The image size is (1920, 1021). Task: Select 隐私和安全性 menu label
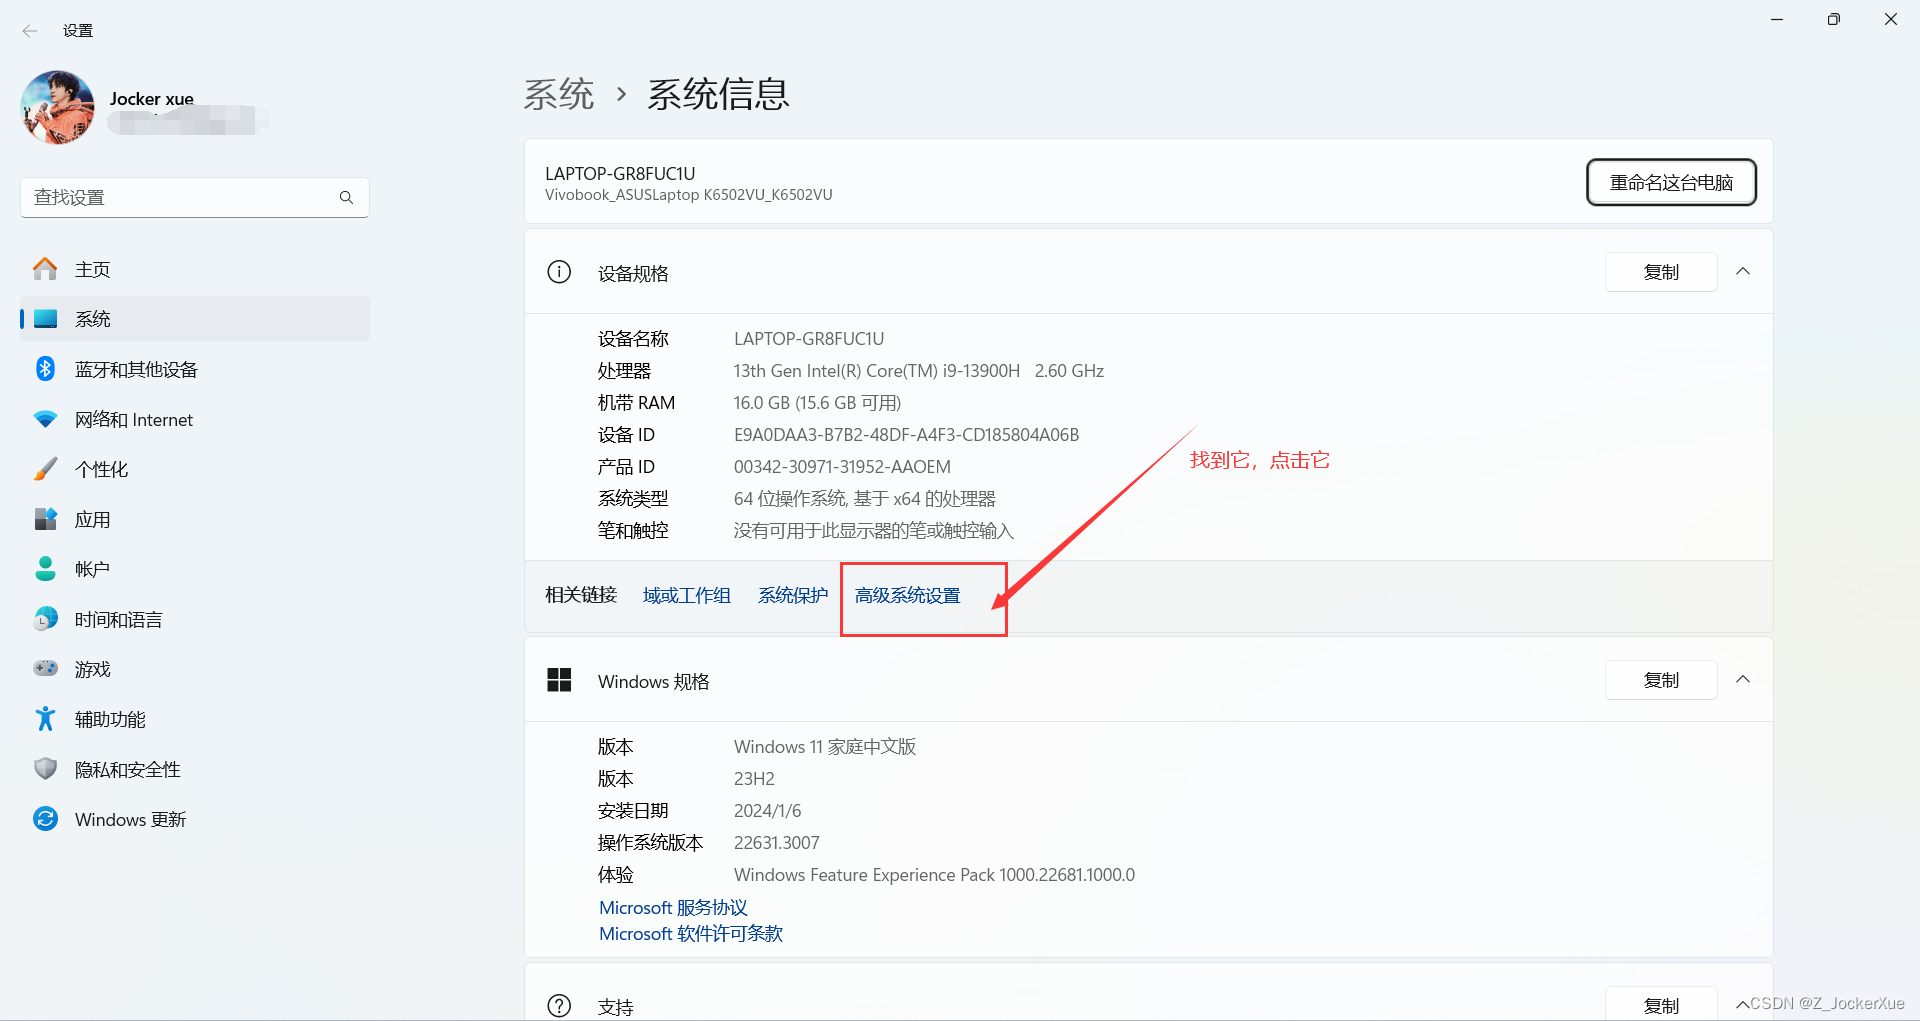[x=128, y=770]
